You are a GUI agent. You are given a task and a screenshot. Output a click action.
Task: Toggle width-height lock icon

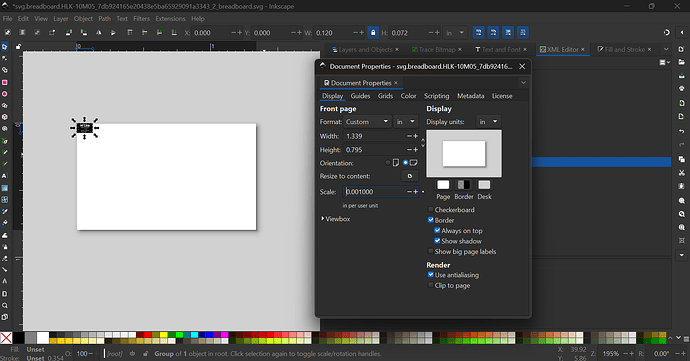click(373, 33)
